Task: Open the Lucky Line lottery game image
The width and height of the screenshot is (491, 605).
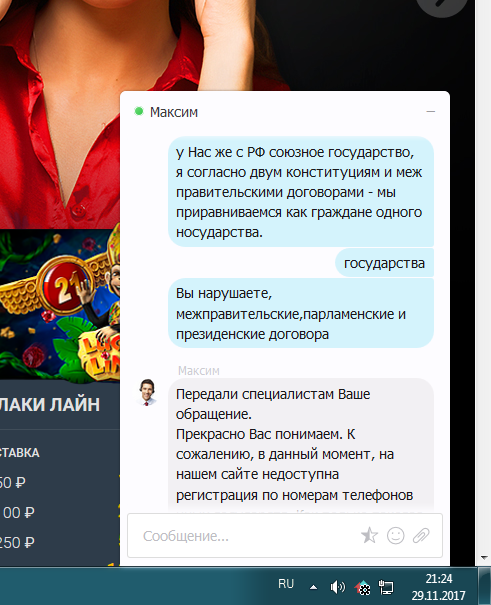Action: (60, 305)
